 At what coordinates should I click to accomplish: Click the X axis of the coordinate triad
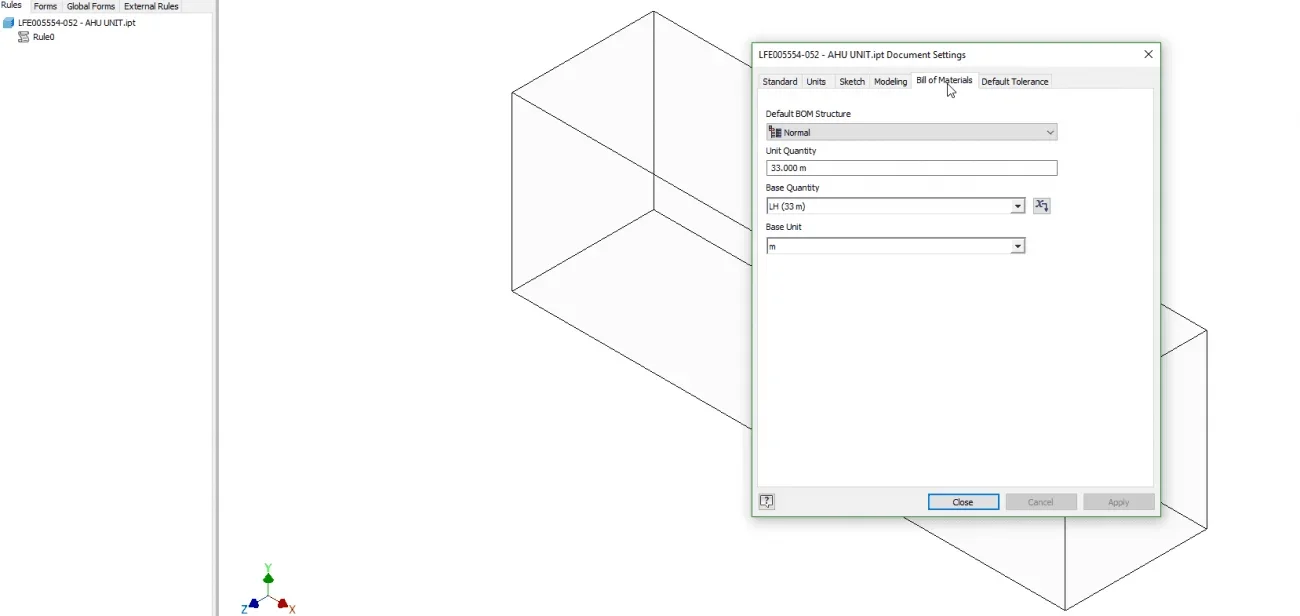(285, 605)
